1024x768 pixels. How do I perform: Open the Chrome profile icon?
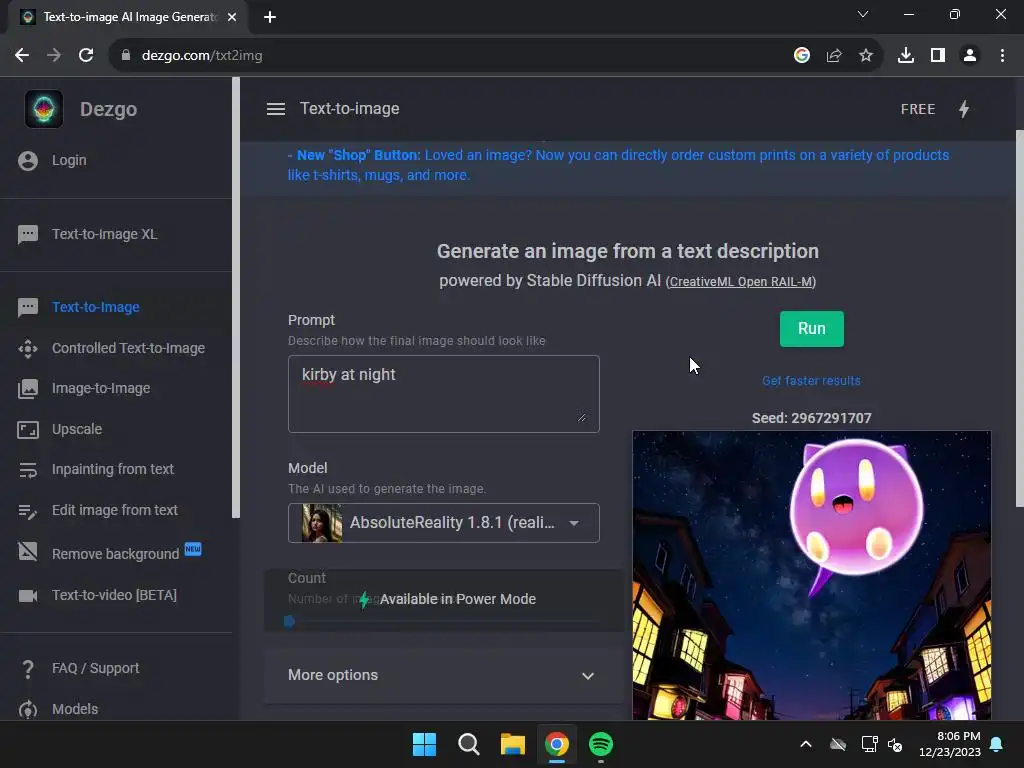(x=970, y=56)
